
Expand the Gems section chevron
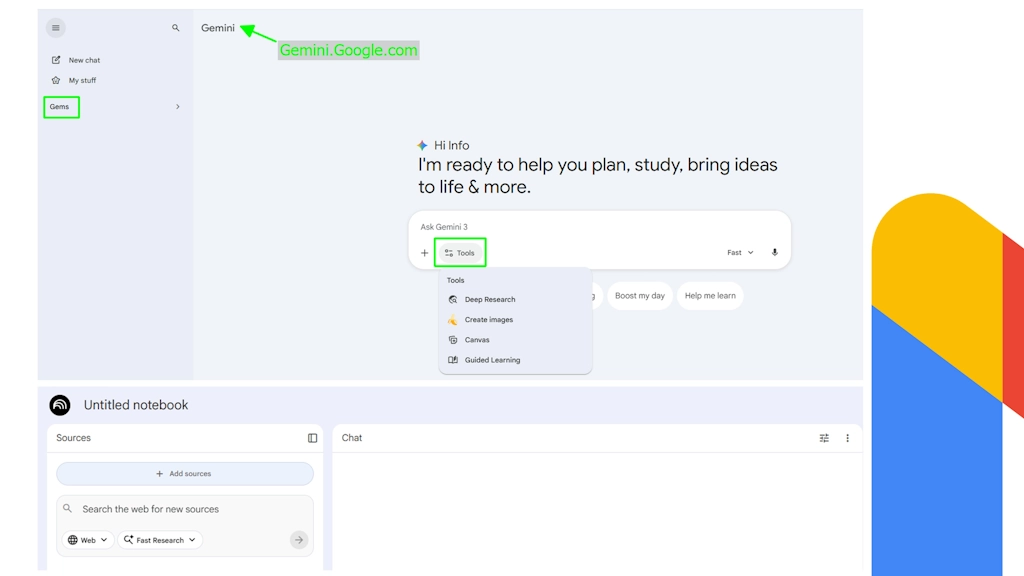177,106
